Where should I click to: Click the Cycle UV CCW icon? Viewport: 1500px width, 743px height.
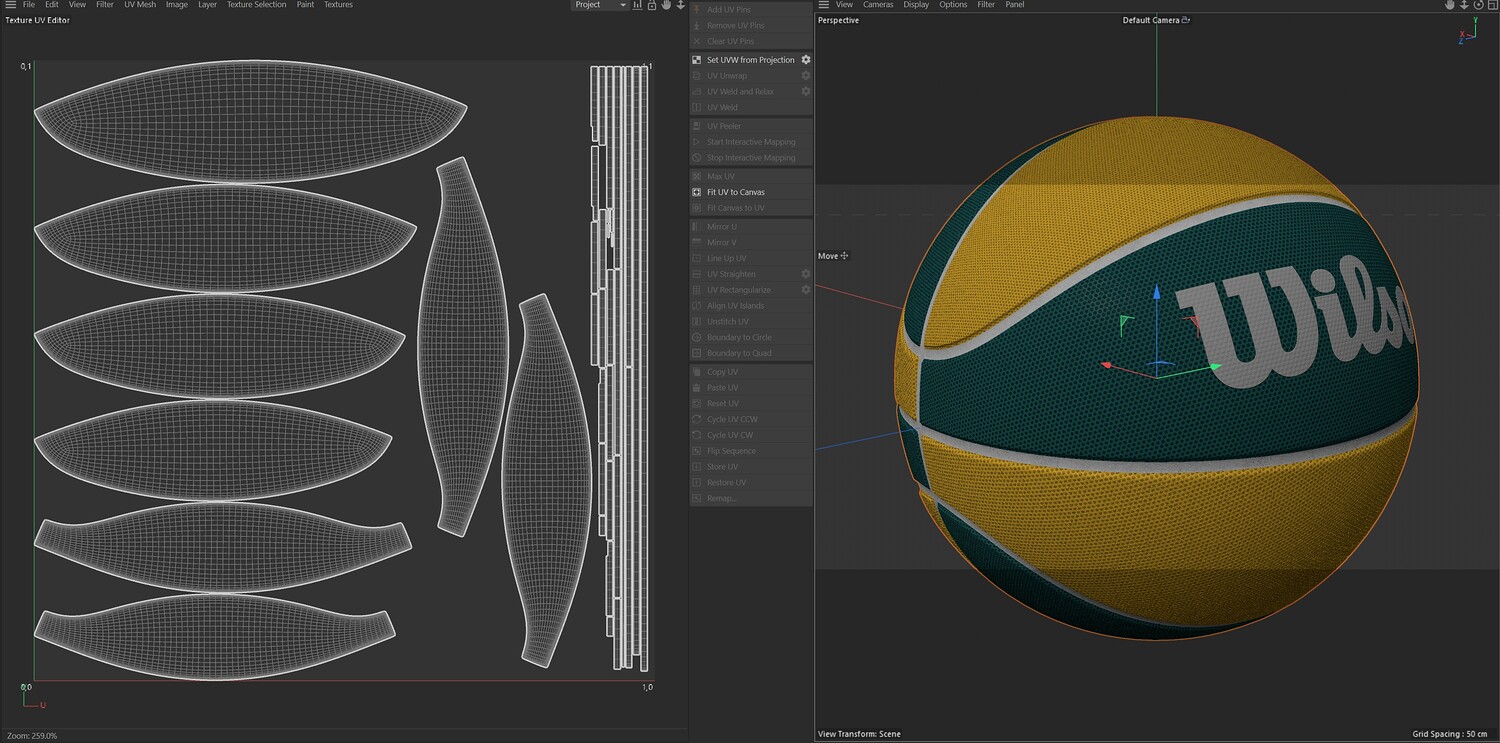tap(697, 419)
